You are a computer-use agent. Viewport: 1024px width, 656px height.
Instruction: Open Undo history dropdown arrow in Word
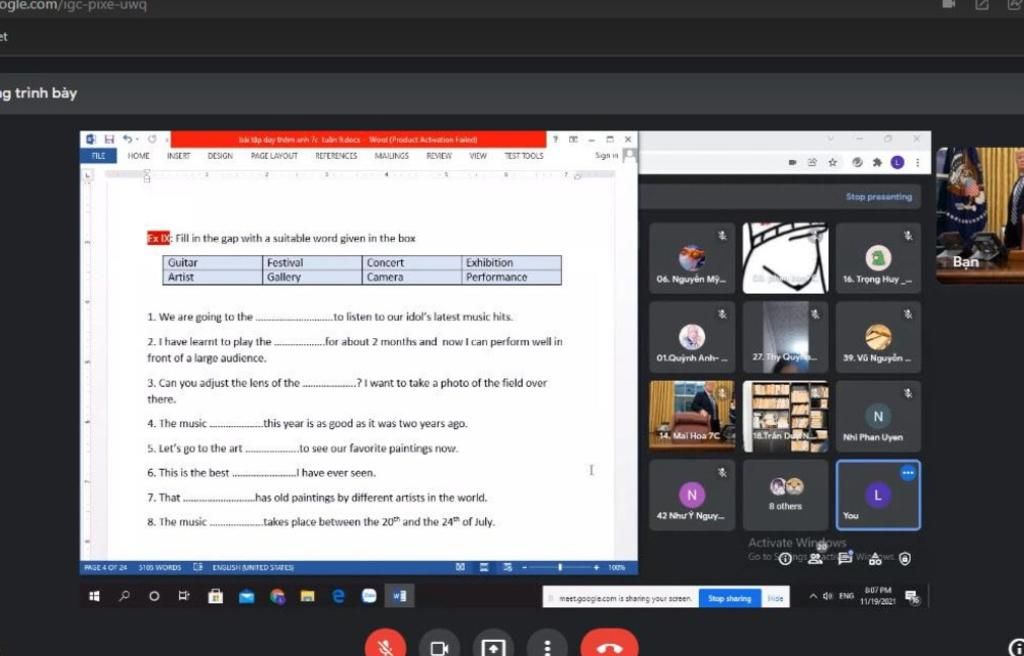(137, 140)
